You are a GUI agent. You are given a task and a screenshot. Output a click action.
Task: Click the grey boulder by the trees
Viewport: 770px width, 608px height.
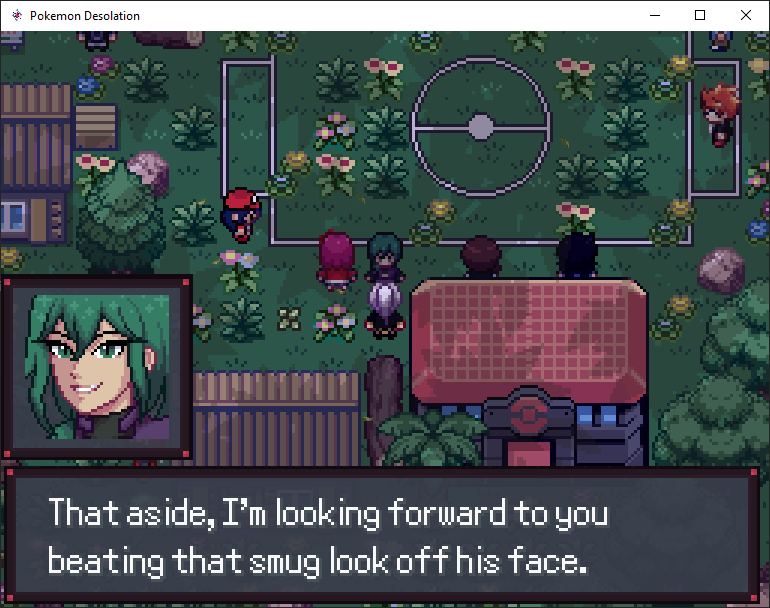(x=721, y=270)
